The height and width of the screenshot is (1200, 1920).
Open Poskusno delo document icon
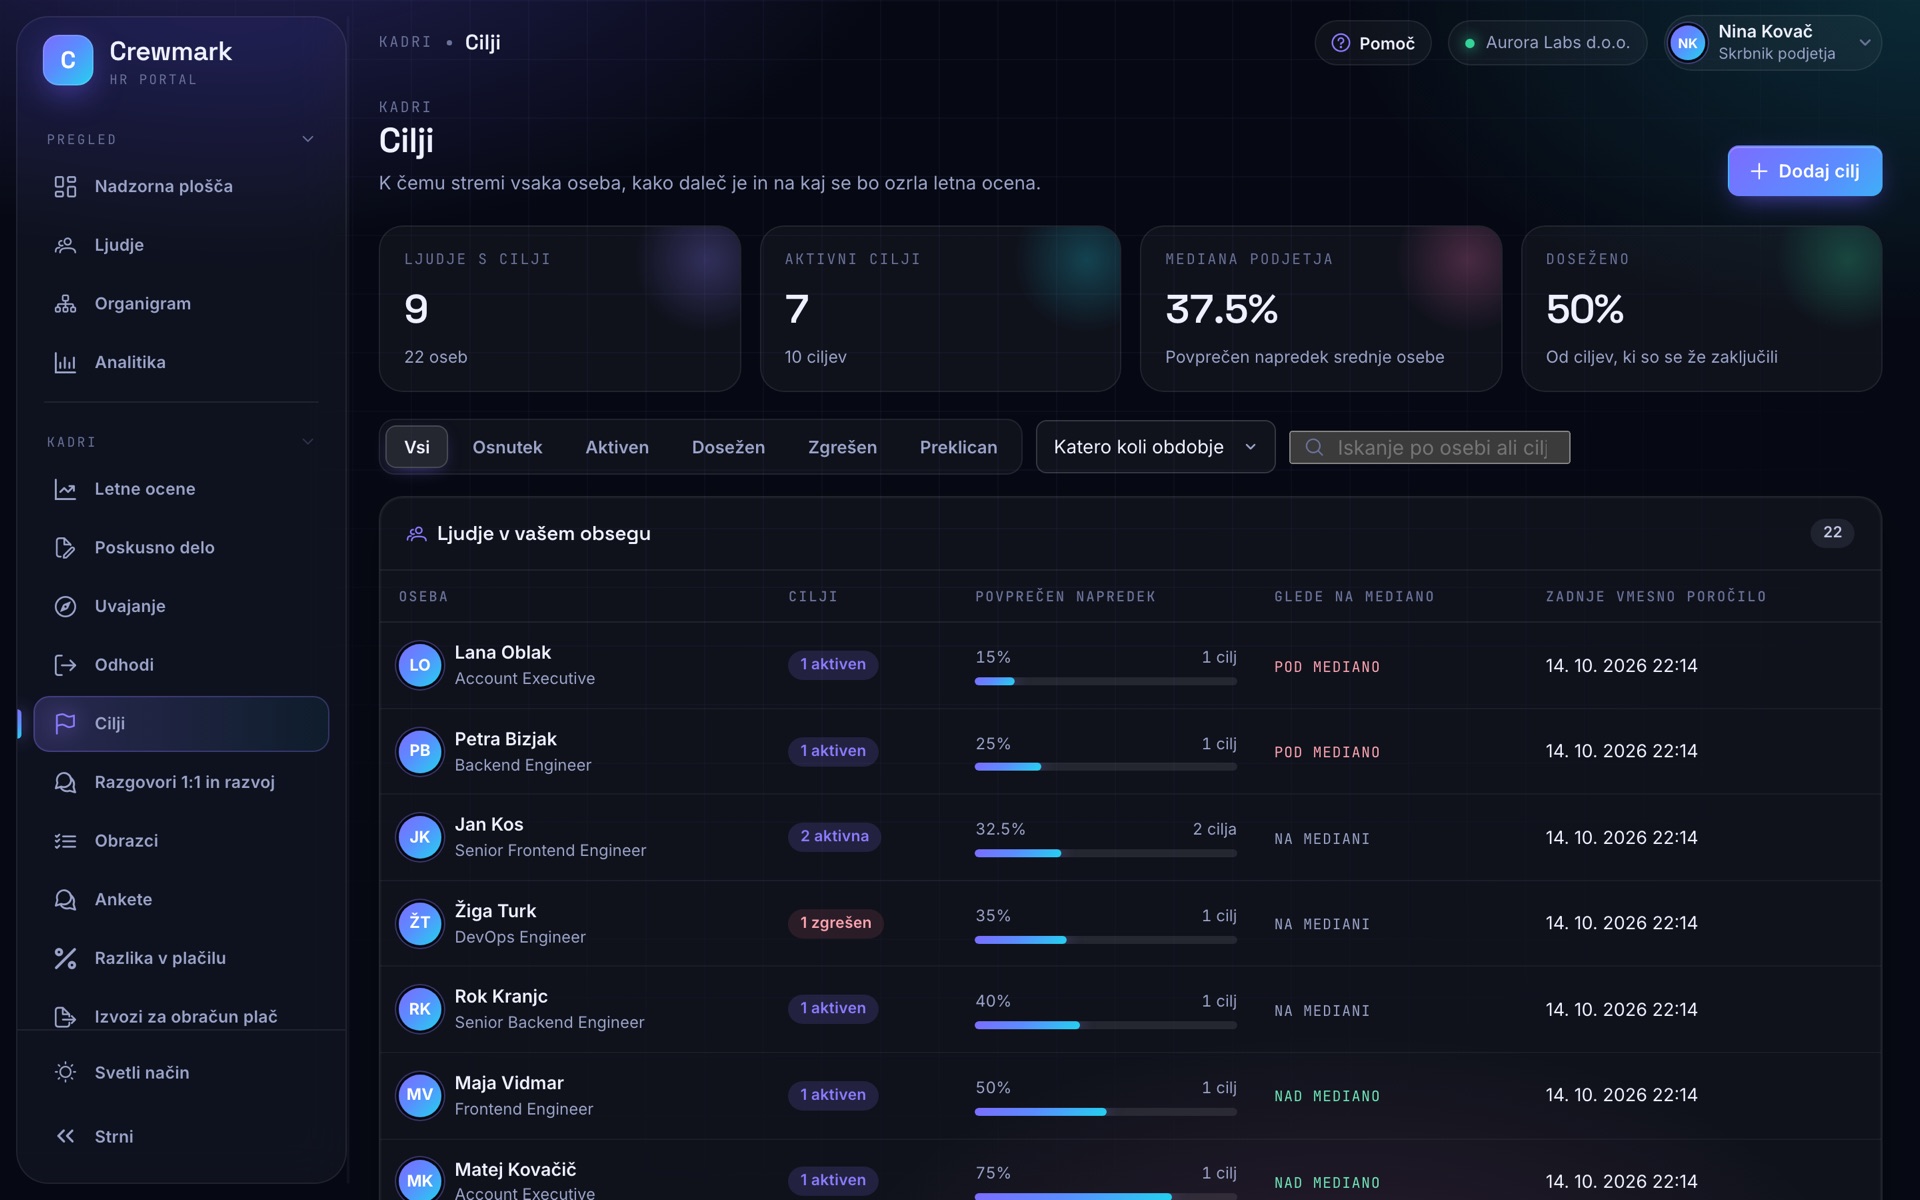[65, 548]
